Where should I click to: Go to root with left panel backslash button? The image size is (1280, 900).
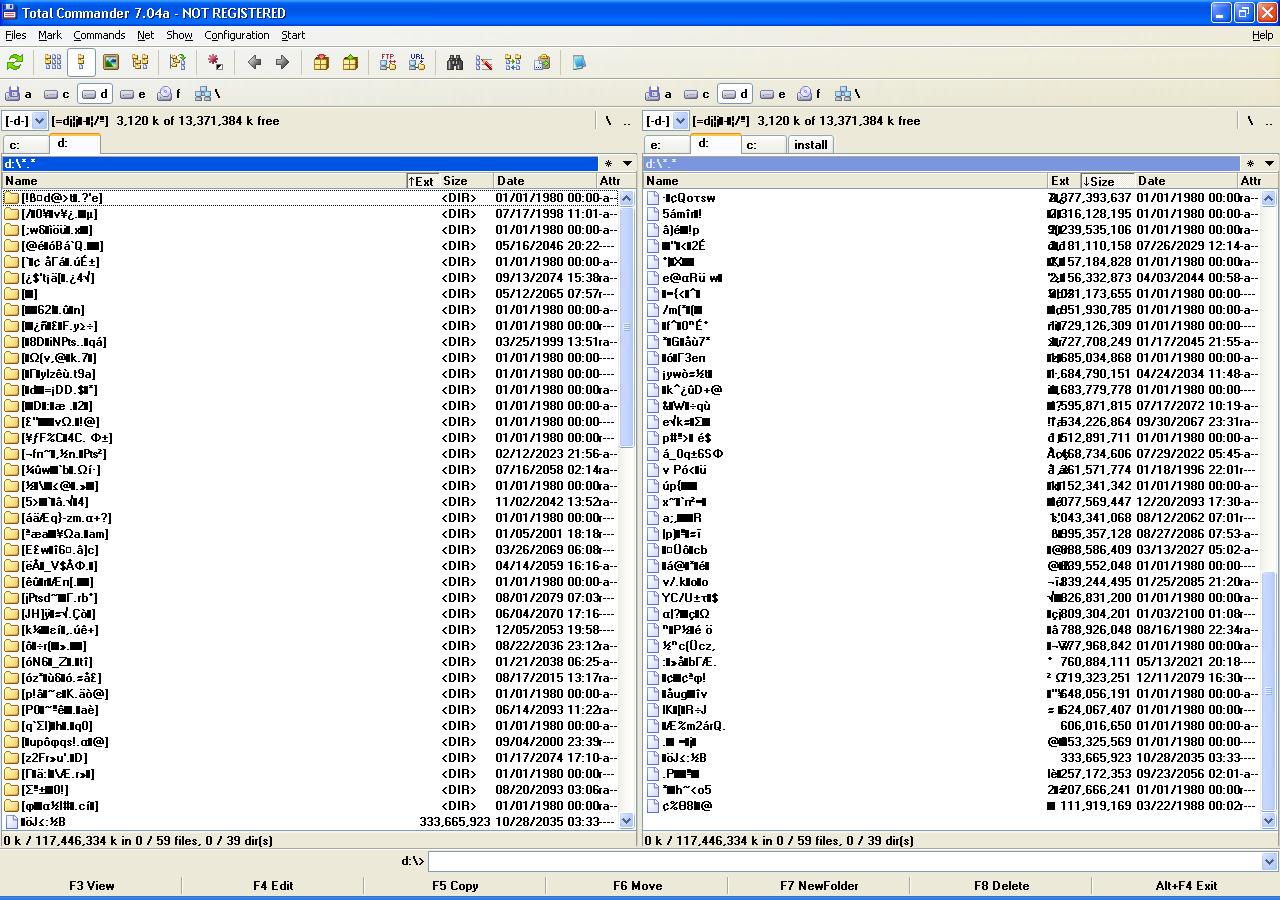pos(608,120)
